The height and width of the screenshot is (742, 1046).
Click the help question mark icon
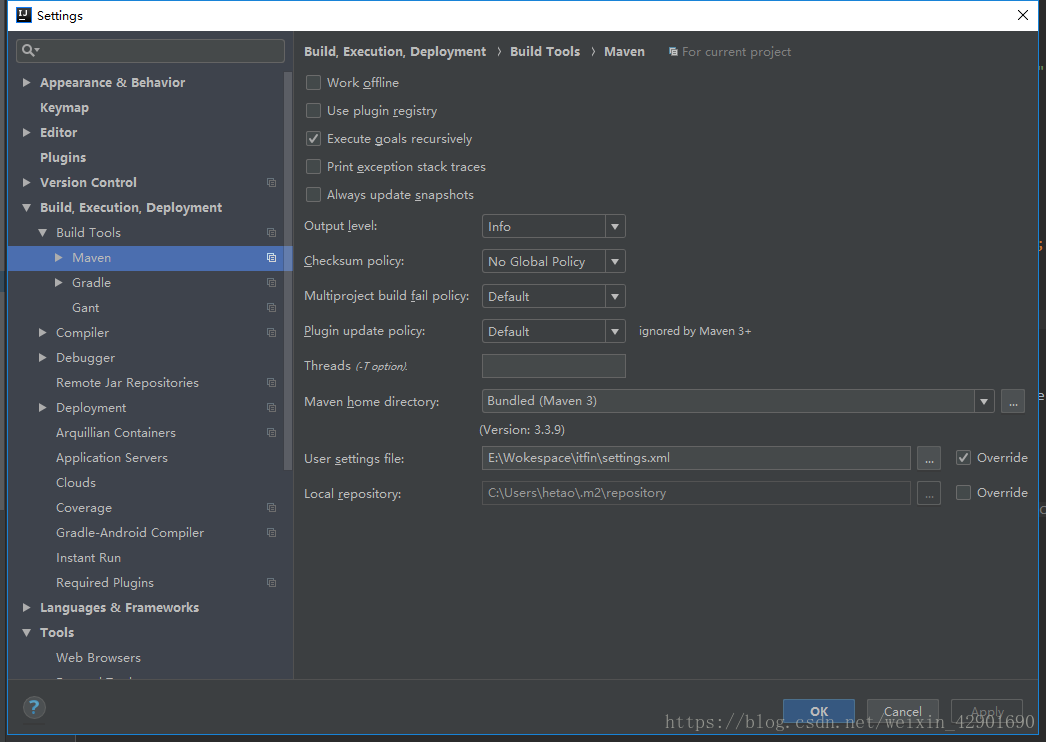click(x=34, y=707)
